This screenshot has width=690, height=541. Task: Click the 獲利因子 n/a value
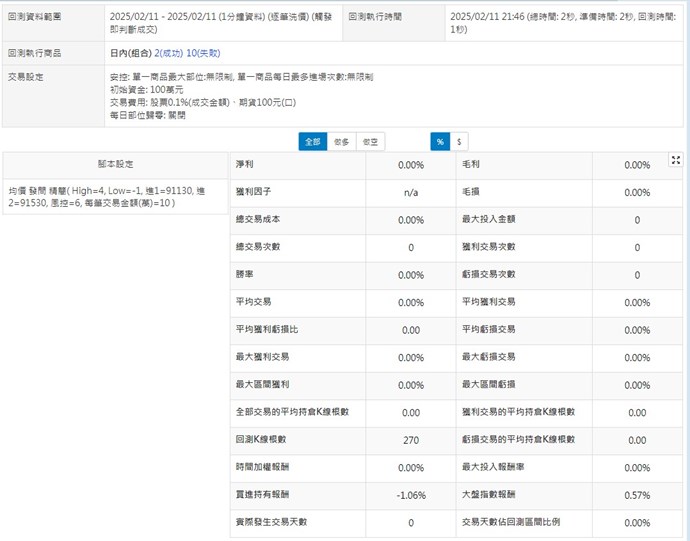click(411, 192)
